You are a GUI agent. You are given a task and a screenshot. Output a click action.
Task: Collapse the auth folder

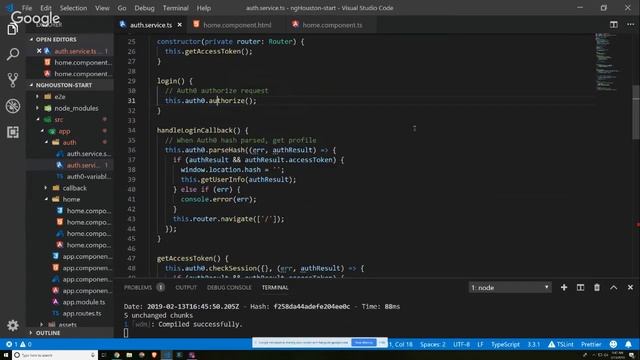click(x=69, y=142)
